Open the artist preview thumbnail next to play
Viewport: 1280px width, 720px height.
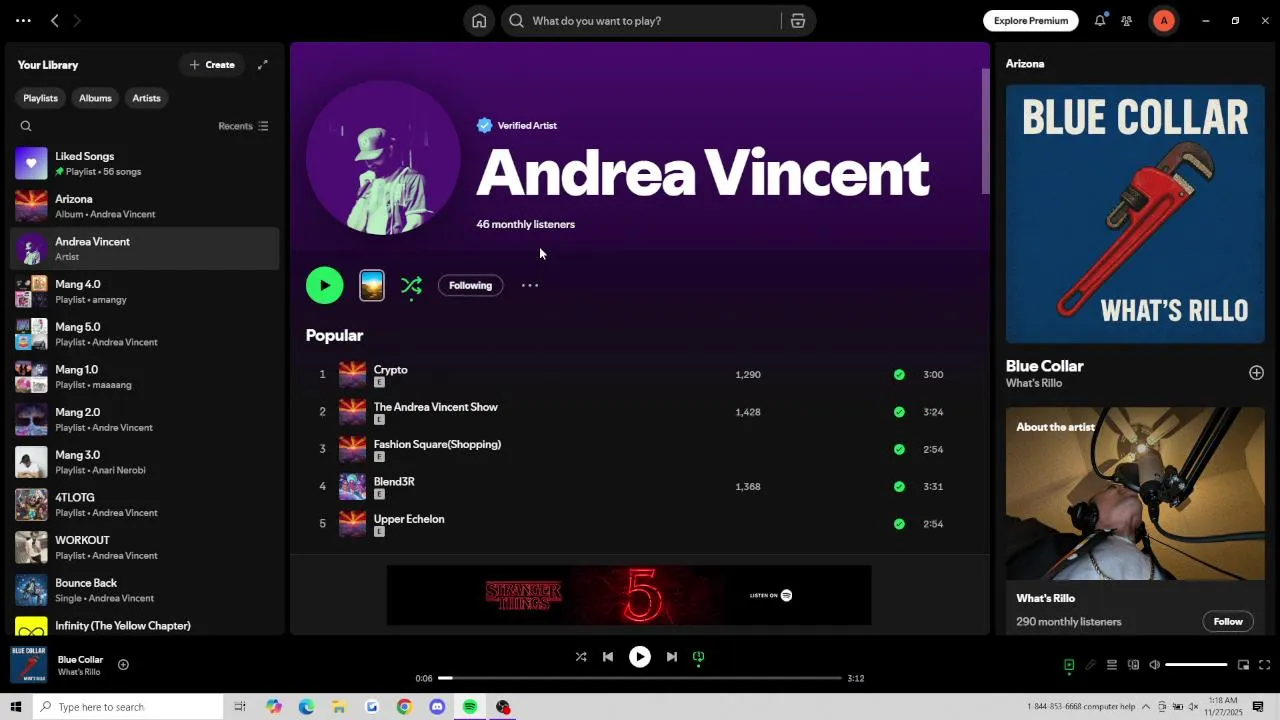372,286
